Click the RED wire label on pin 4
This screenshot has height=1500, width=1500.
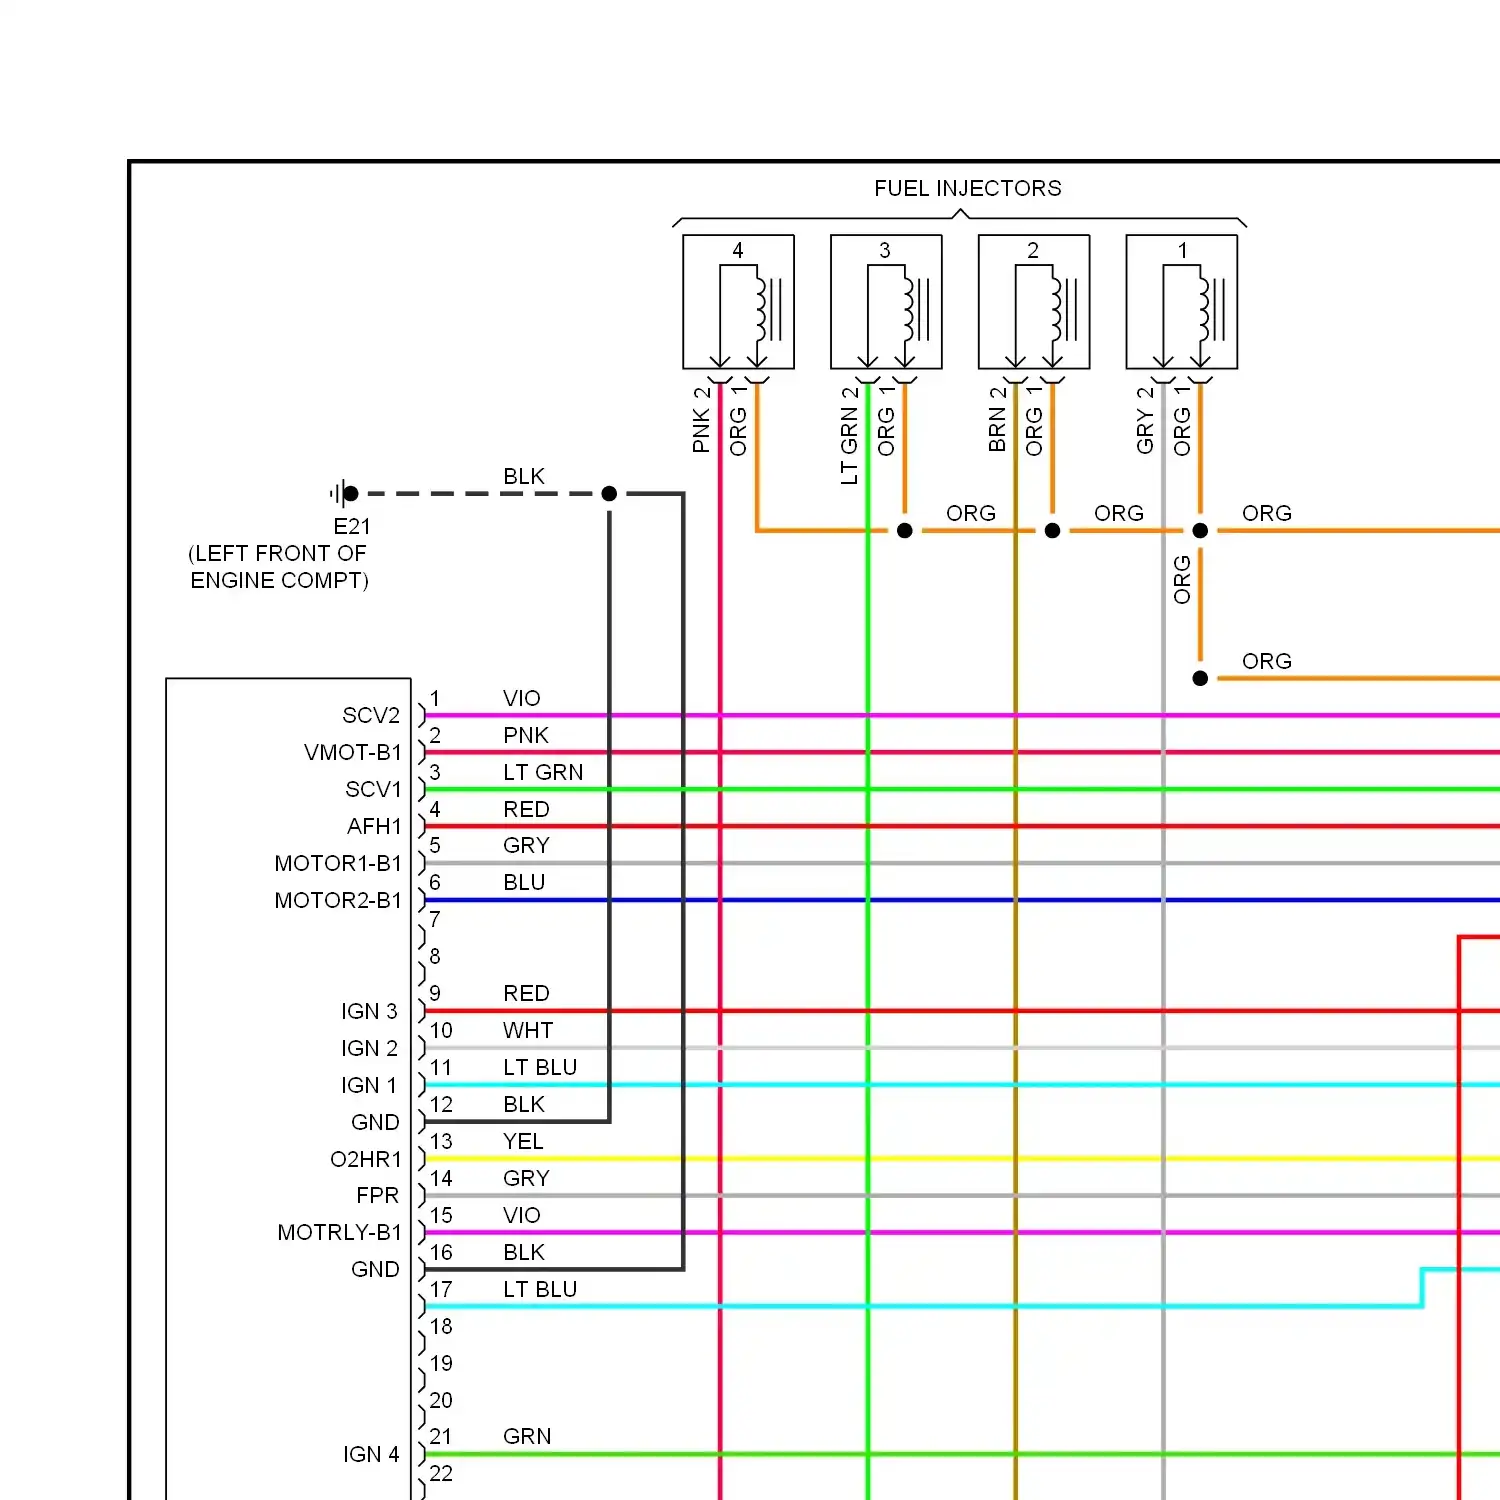tap(526, 809)
